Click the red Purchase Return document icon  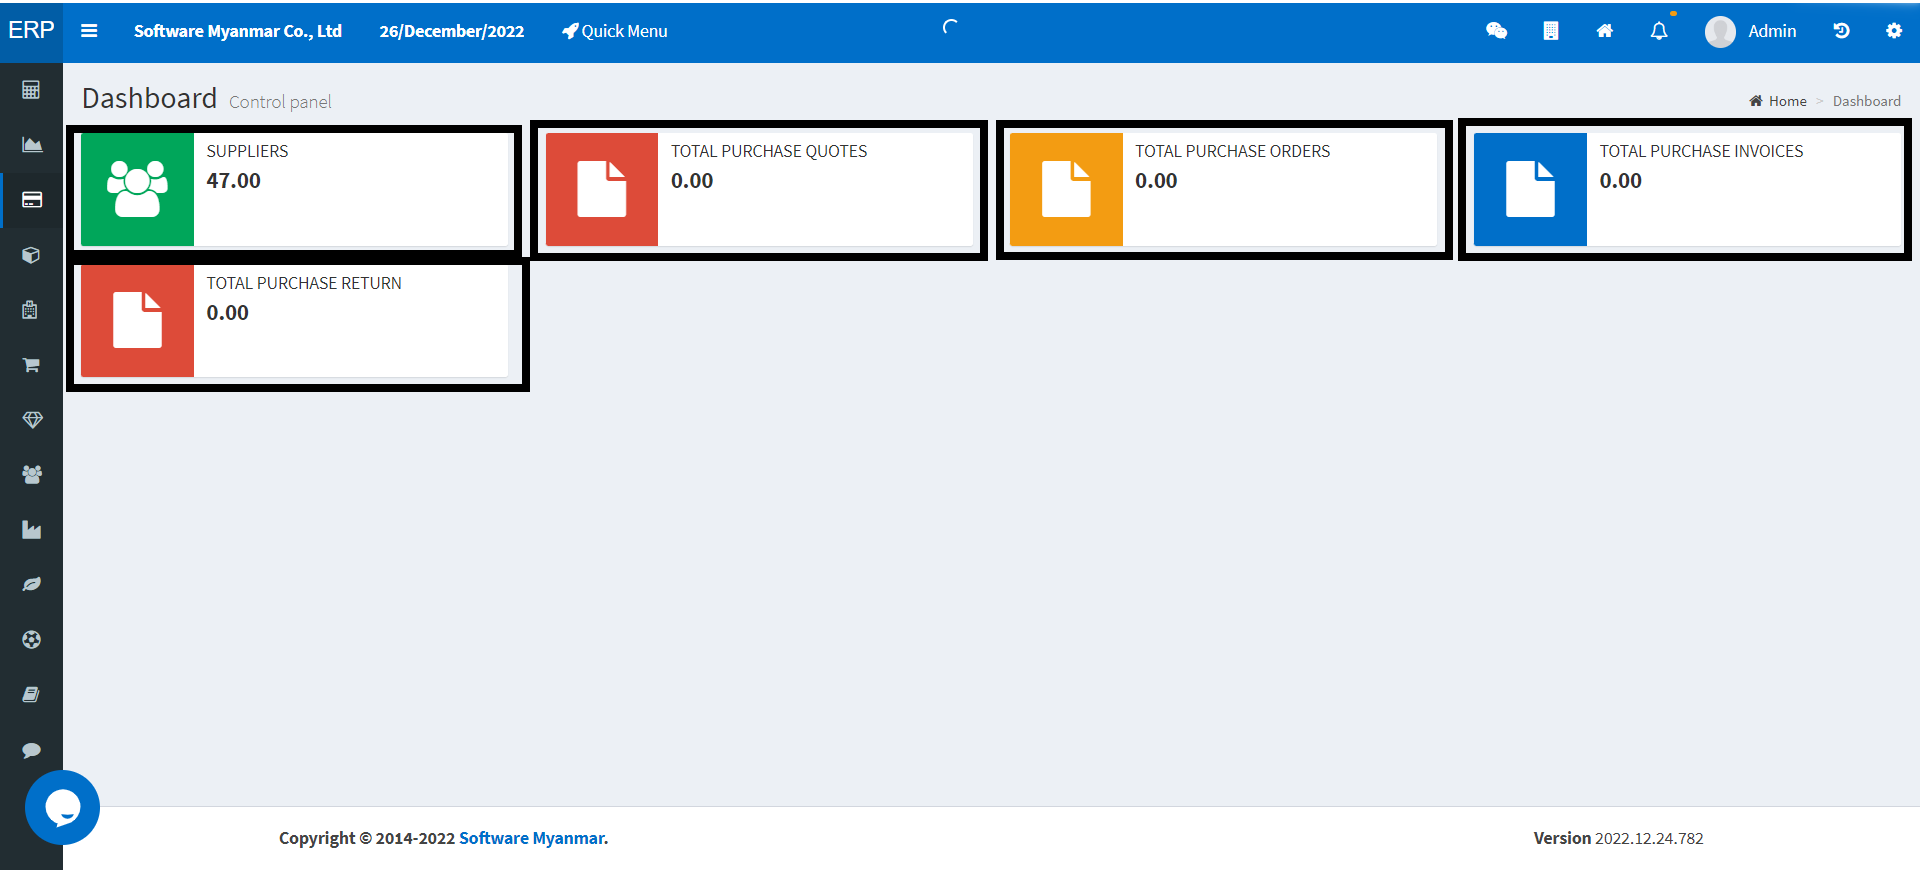coord(137,321)
